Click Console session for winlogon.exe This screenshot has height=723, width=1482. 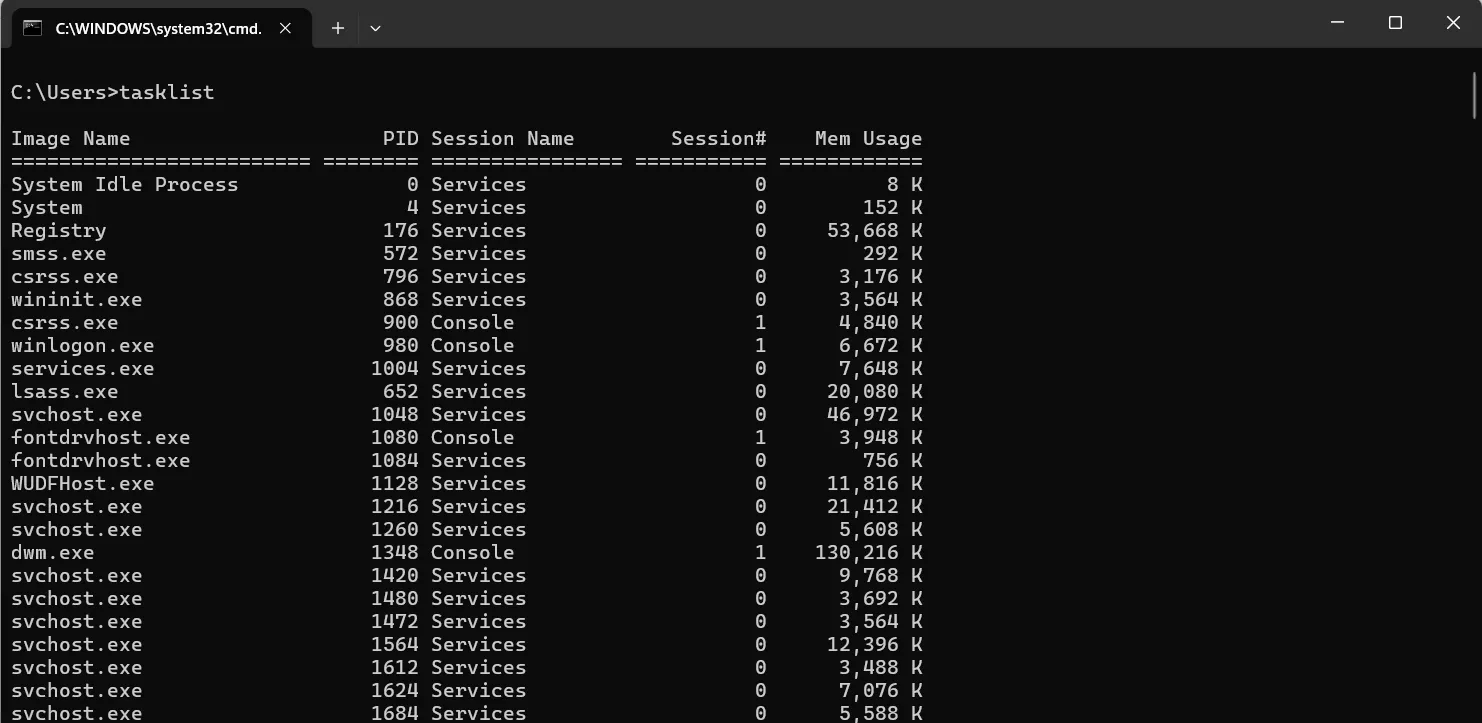coord(473,345)
